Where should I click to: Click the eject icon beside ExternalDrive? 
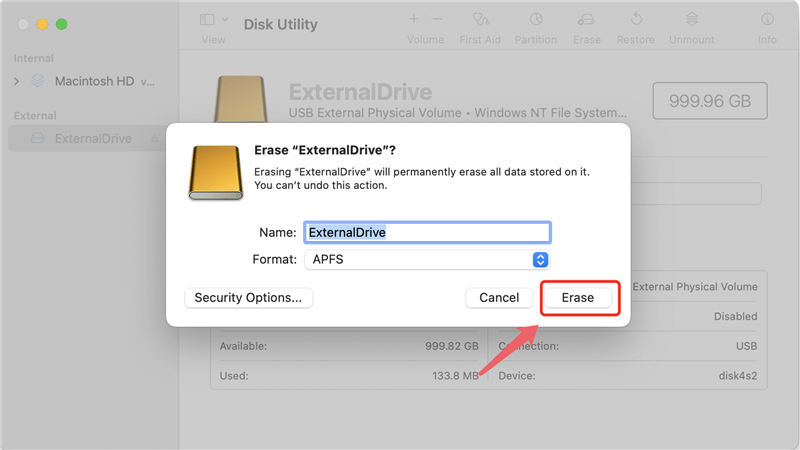click(153, 139)
